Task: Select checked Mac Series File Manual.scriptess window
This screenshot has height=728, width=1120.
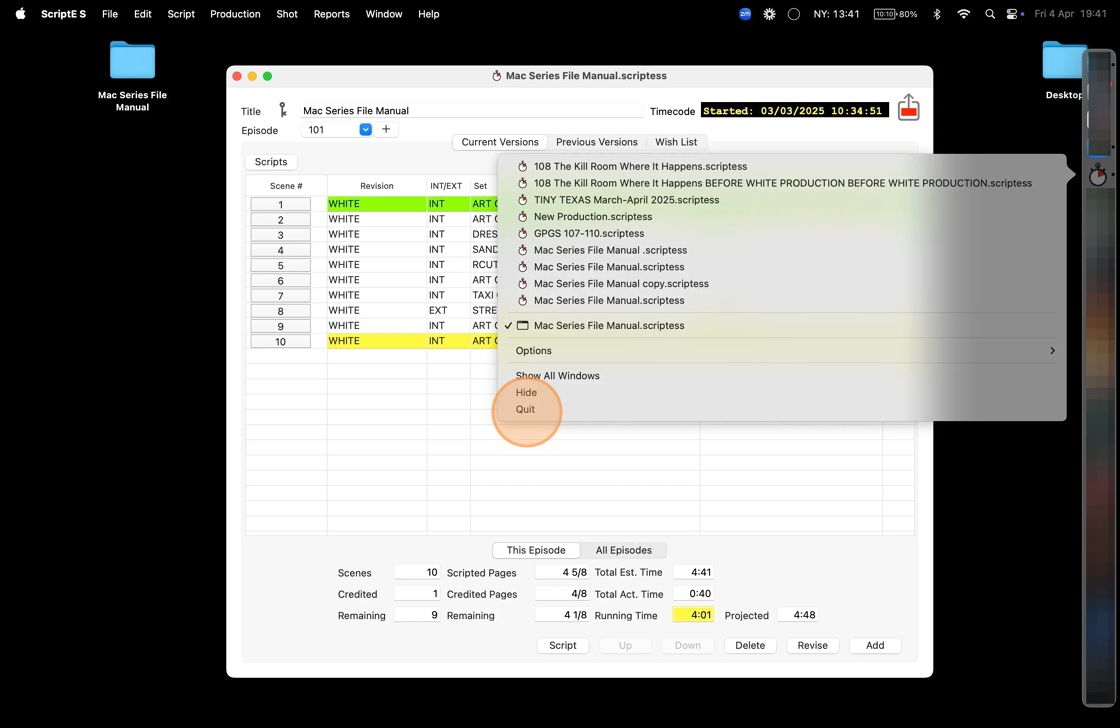Action: click(x=609, y=325)
